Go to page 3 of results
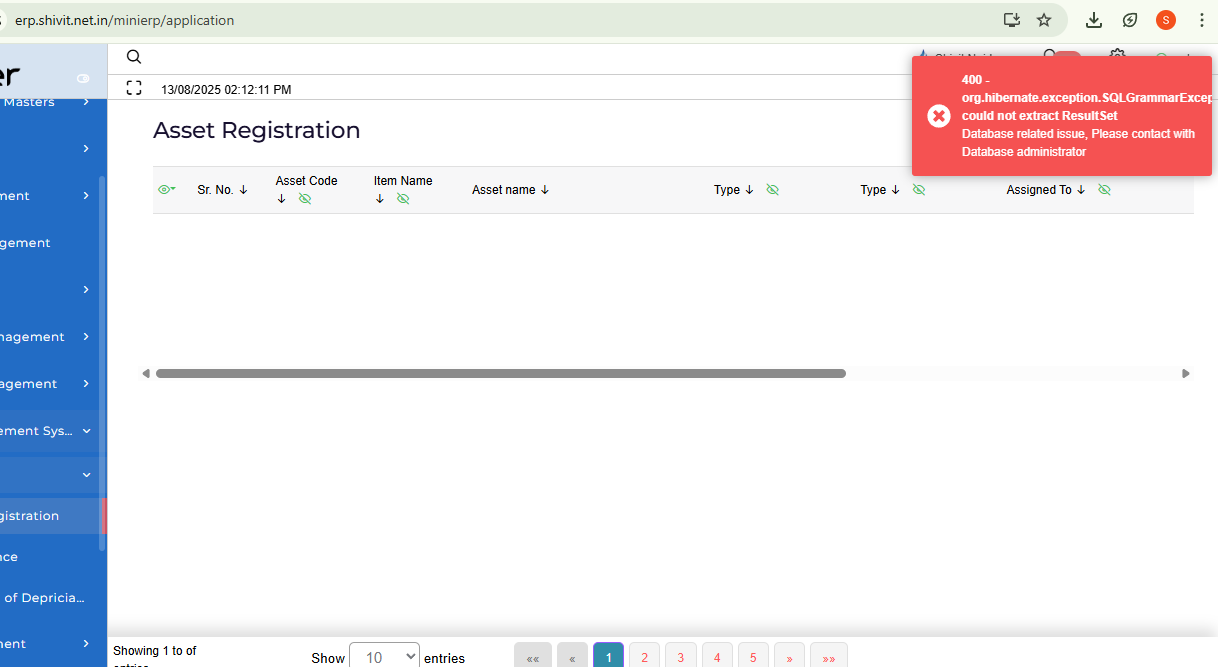The height and width of the screenshot is (667, 1218). [680, 657]
